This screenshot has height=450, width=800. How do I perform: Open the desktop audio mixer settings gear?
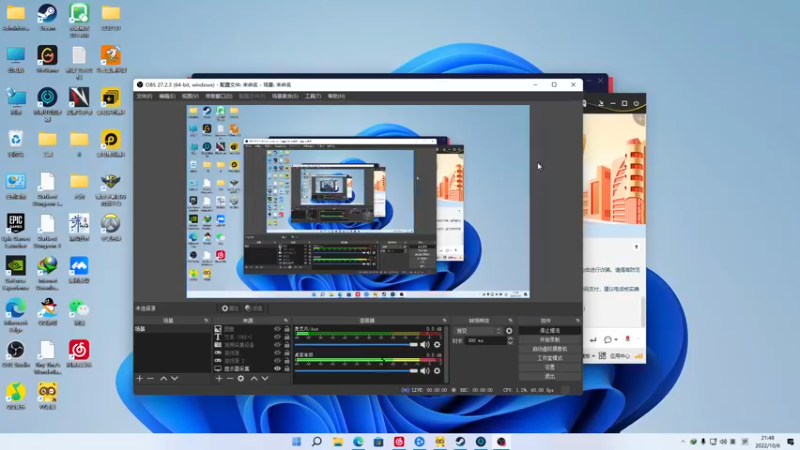point(437,371)
